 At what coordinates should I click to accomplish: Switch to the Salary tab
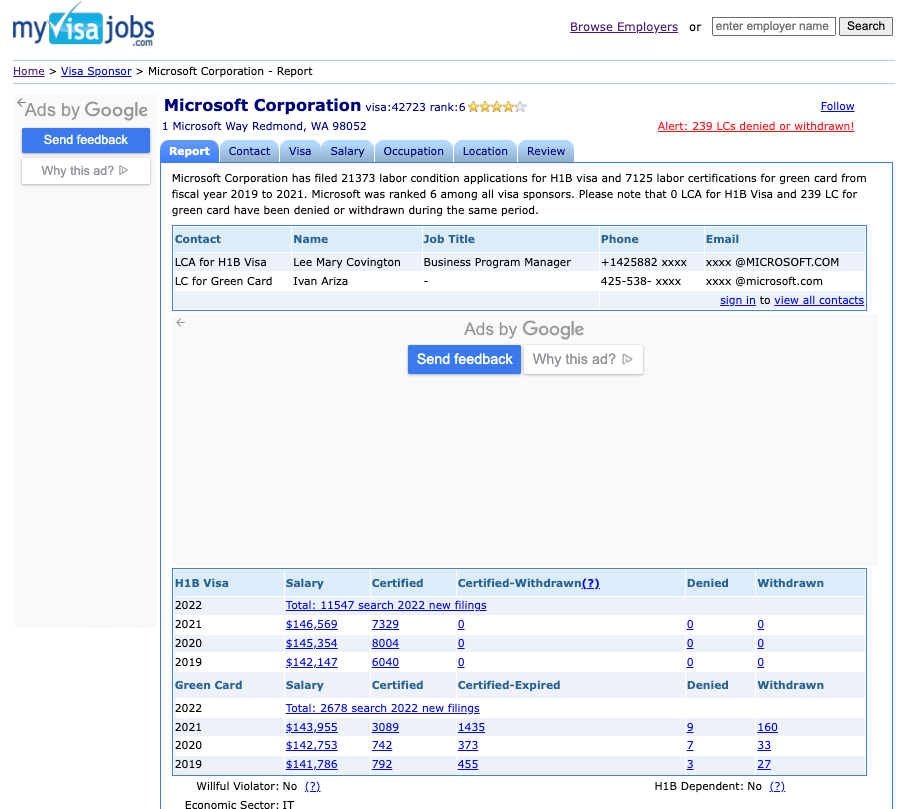tap(347, 151)
